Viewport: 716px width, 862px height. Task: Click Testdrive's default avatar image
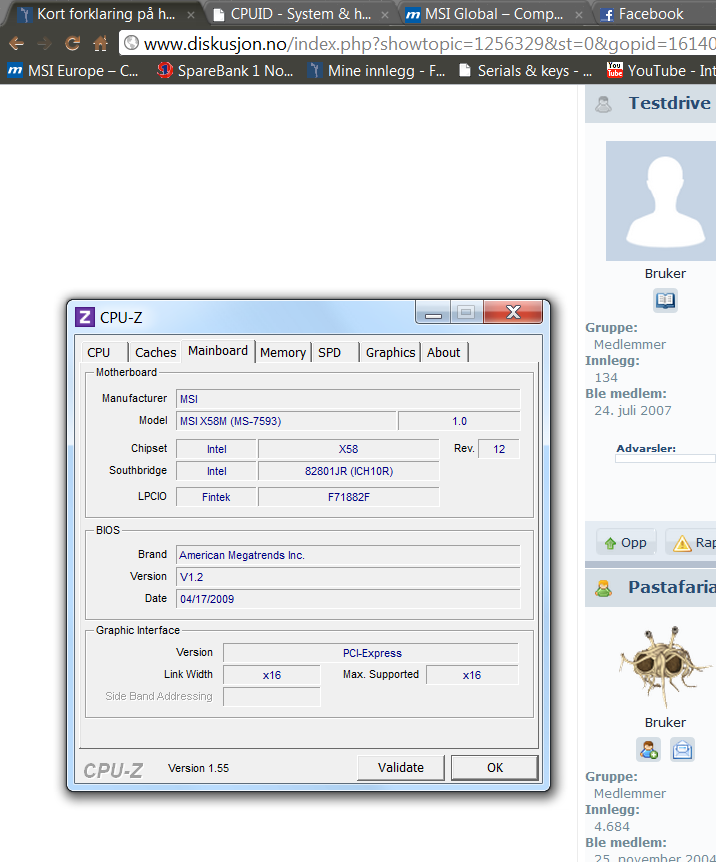(661, 201)
